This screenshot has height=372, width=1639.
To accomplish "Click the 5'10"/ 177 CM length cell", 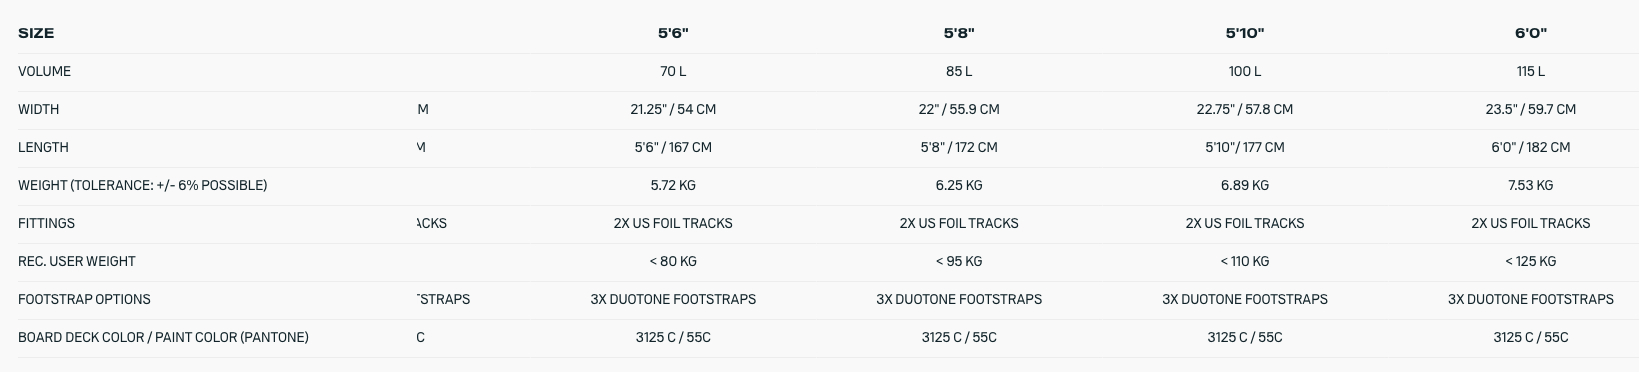I will [1245, 147].
